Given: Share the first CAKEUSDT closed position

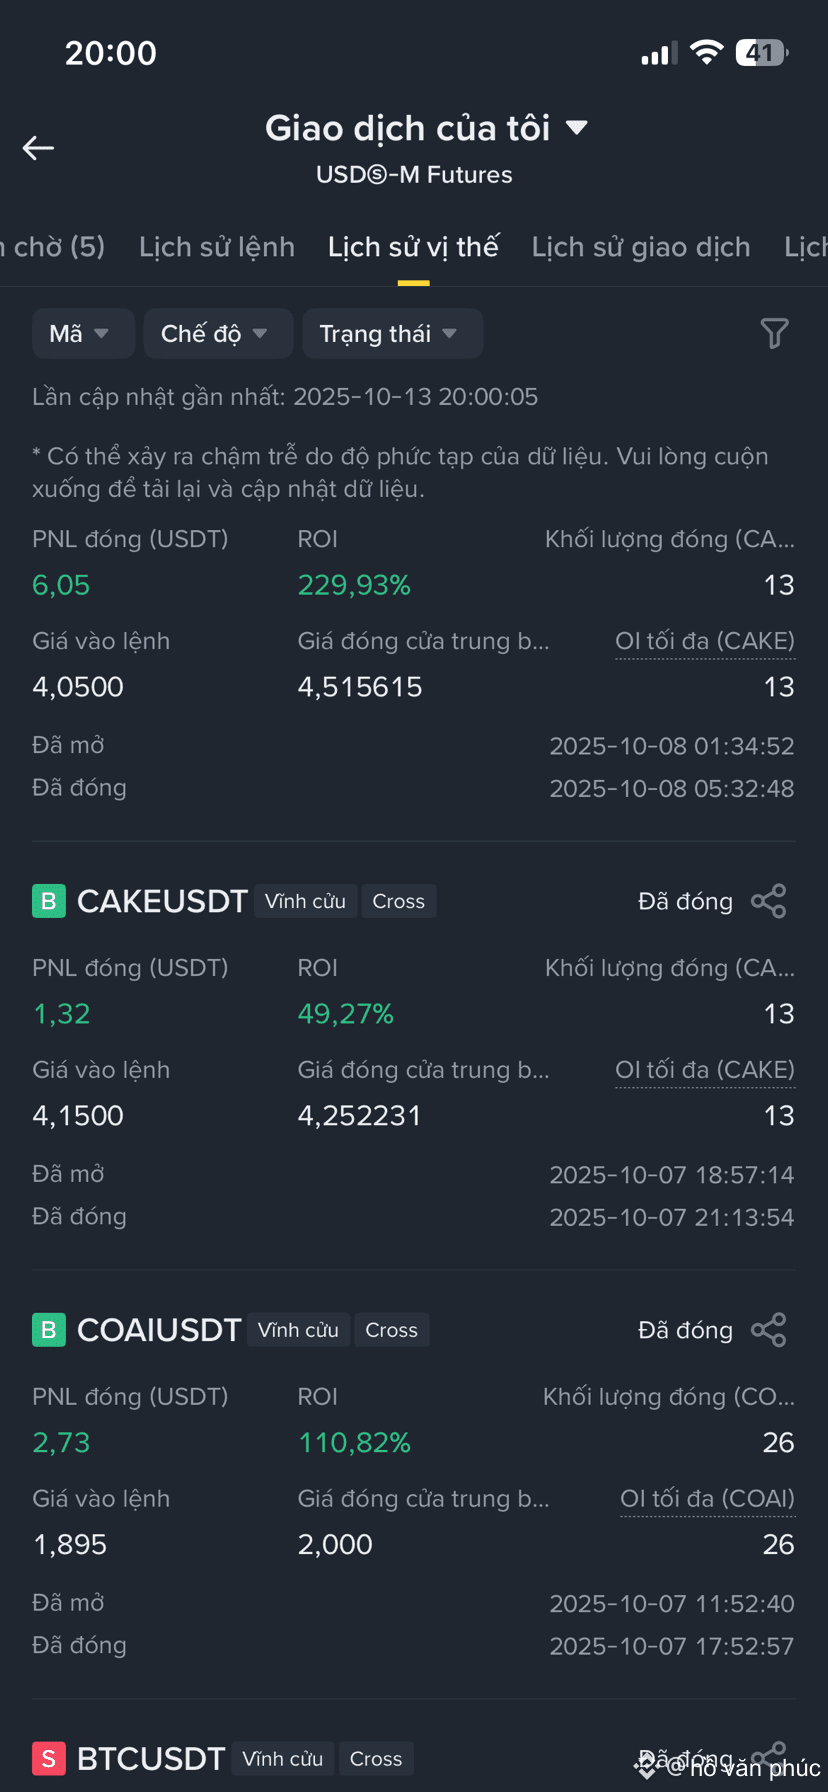Looking at the screenshot, I should (x=768, y=901).
